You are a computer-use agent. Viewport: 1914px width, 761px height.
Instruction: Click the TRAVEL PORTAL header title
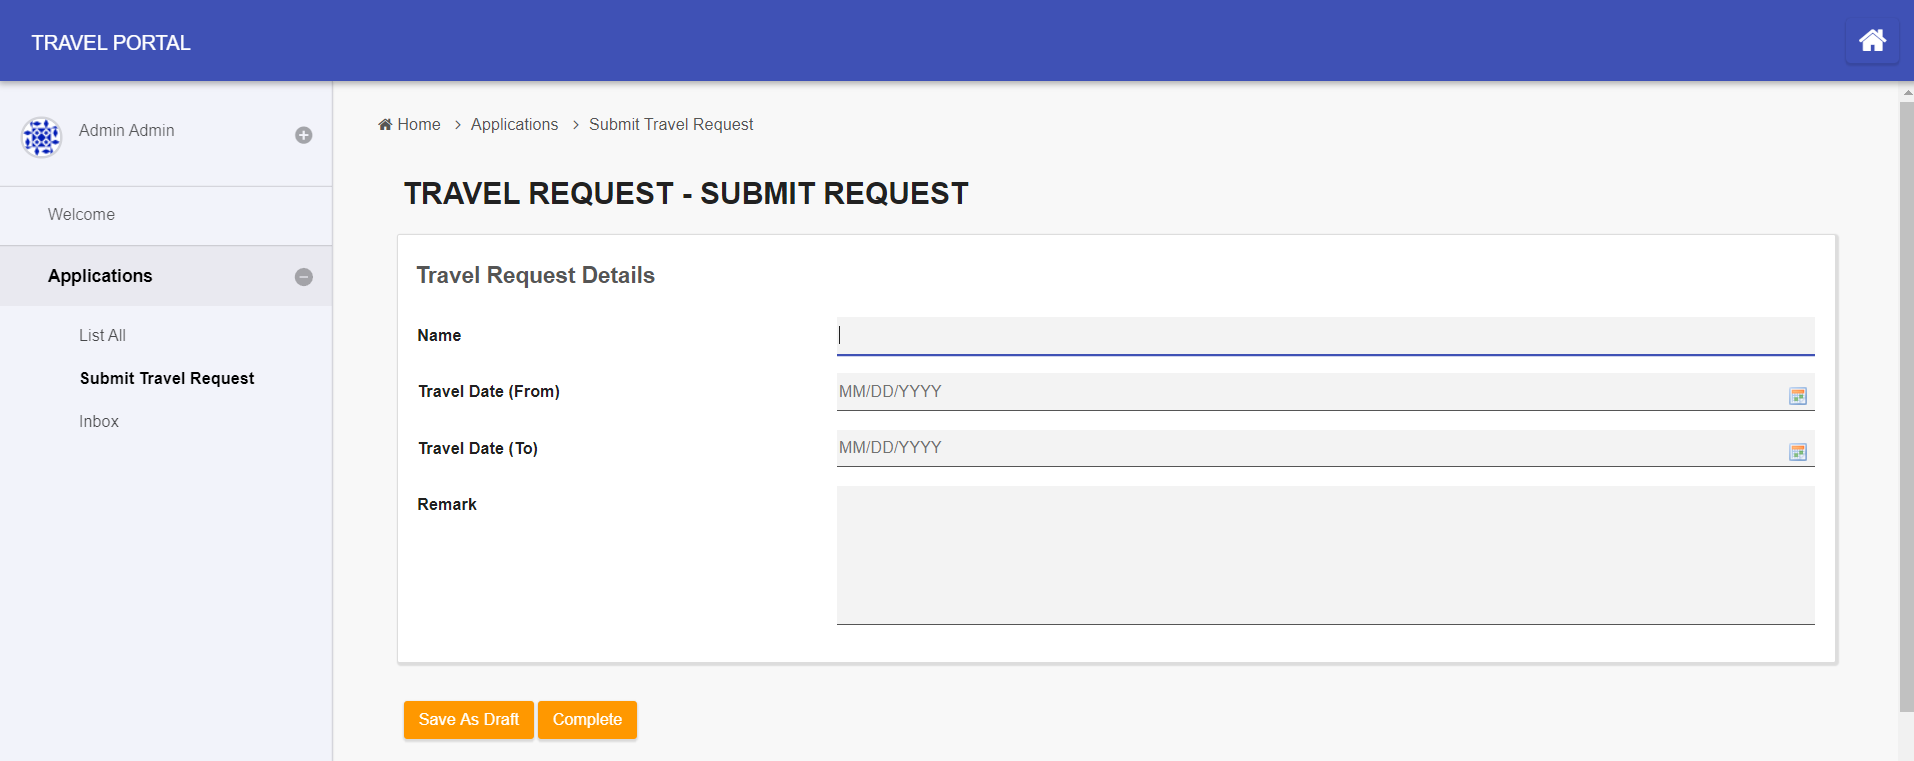tap(111, 43)
